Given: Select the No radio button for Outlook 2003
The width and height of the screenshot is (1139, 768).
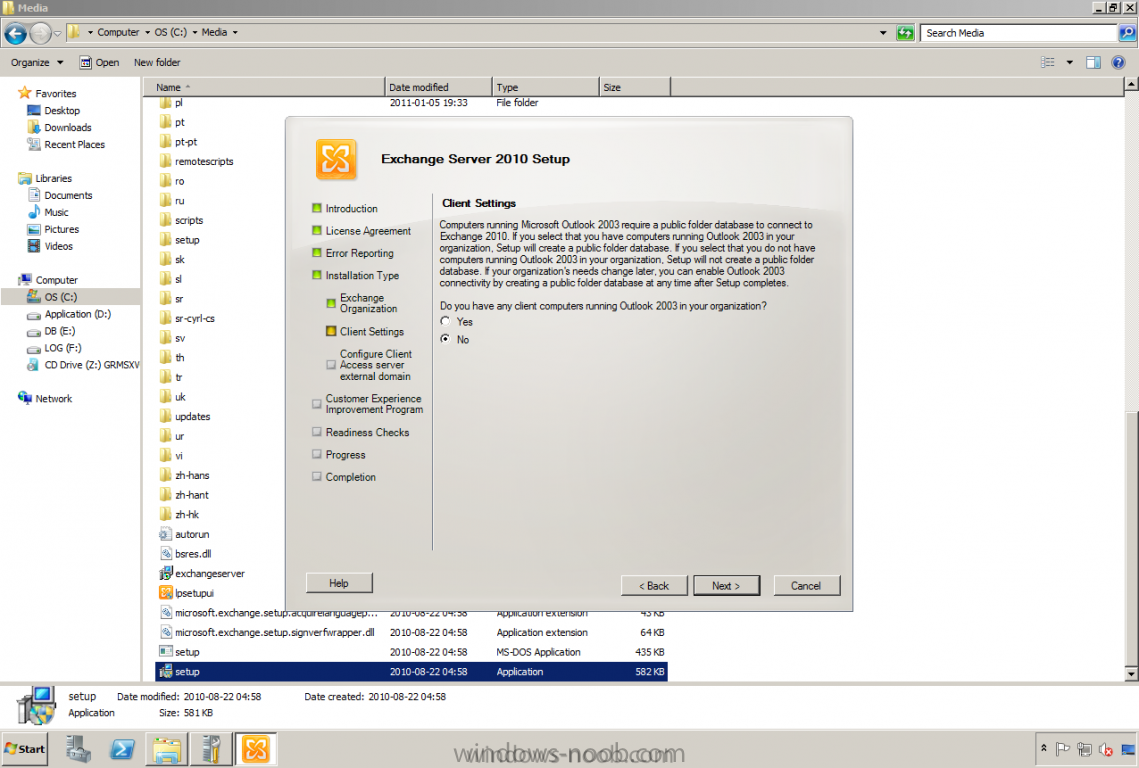Looking at the screenshot, I should pos(445,339).
